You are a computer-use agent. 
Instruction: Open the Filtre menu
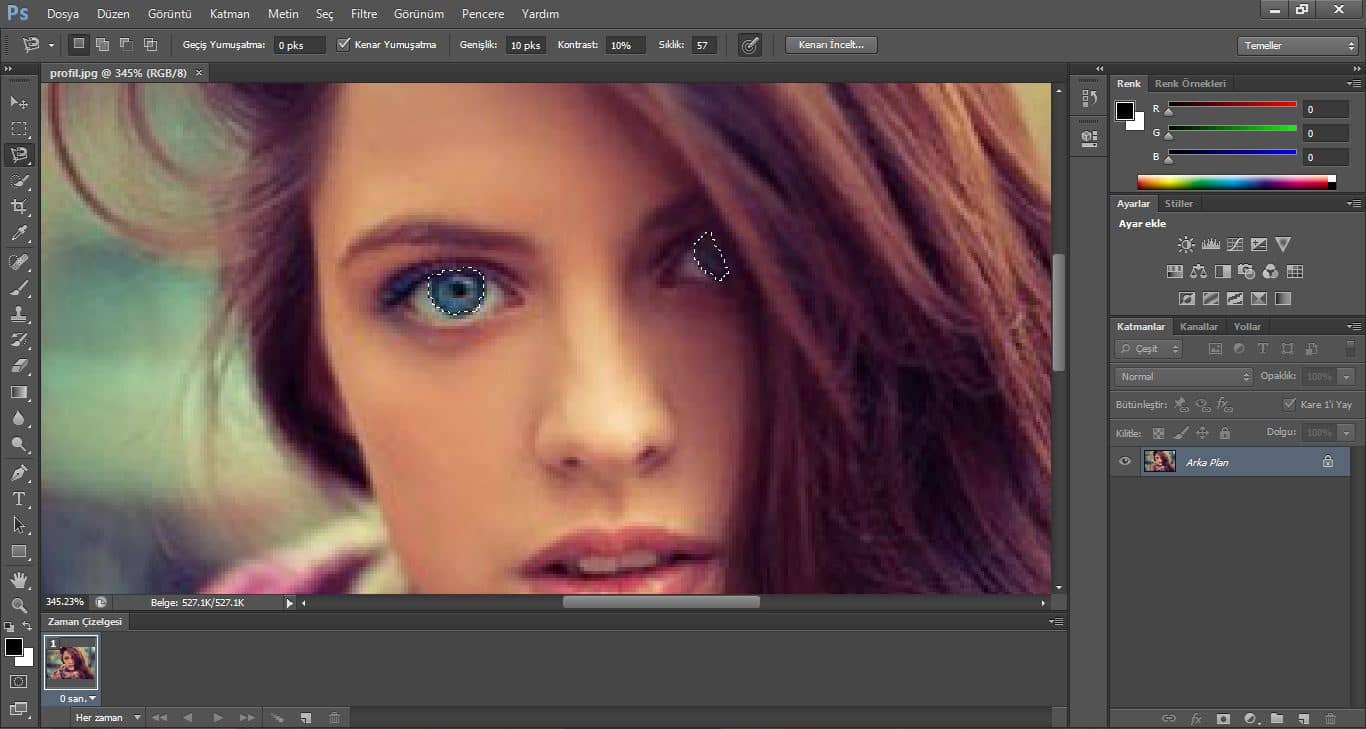(364, 14)
